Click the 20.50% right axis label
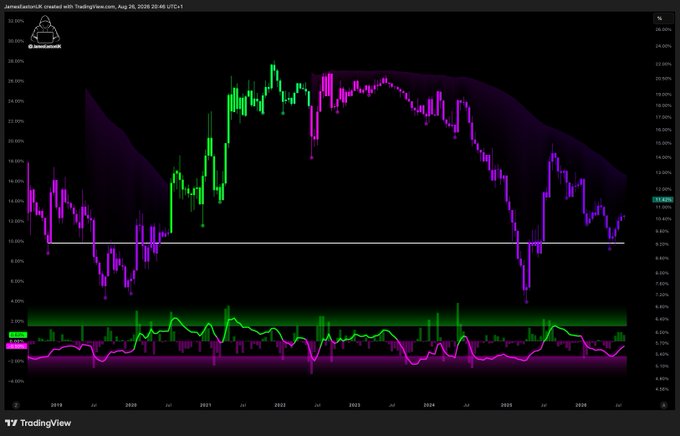The image size is (680, 436). click(x=664, y=79)
